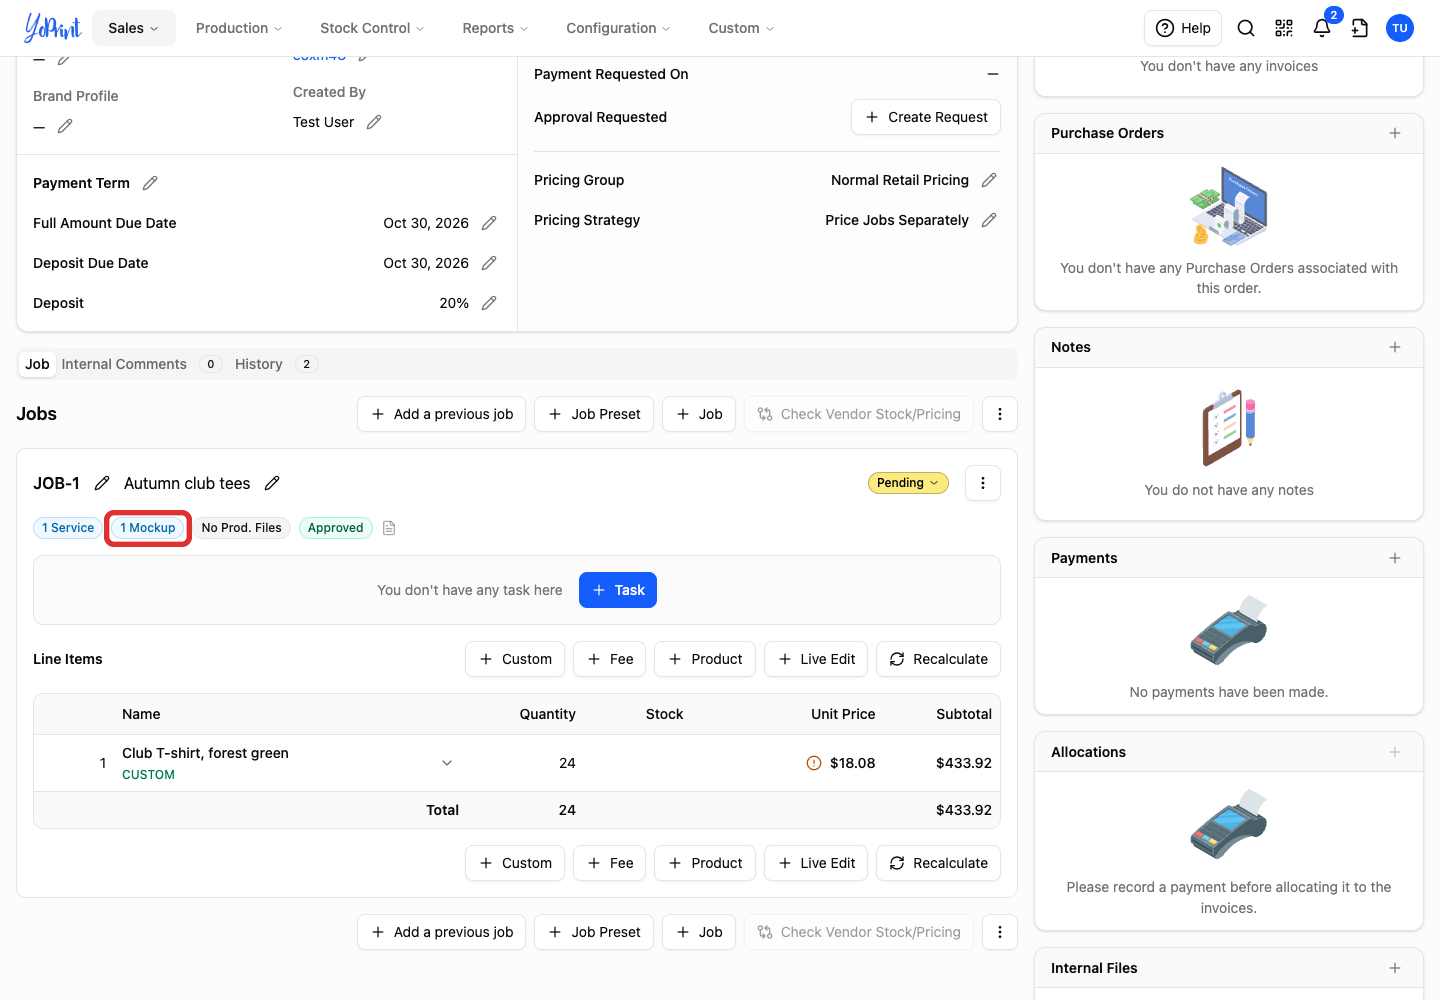Add a payment with plus icon

coord(1395,558)
